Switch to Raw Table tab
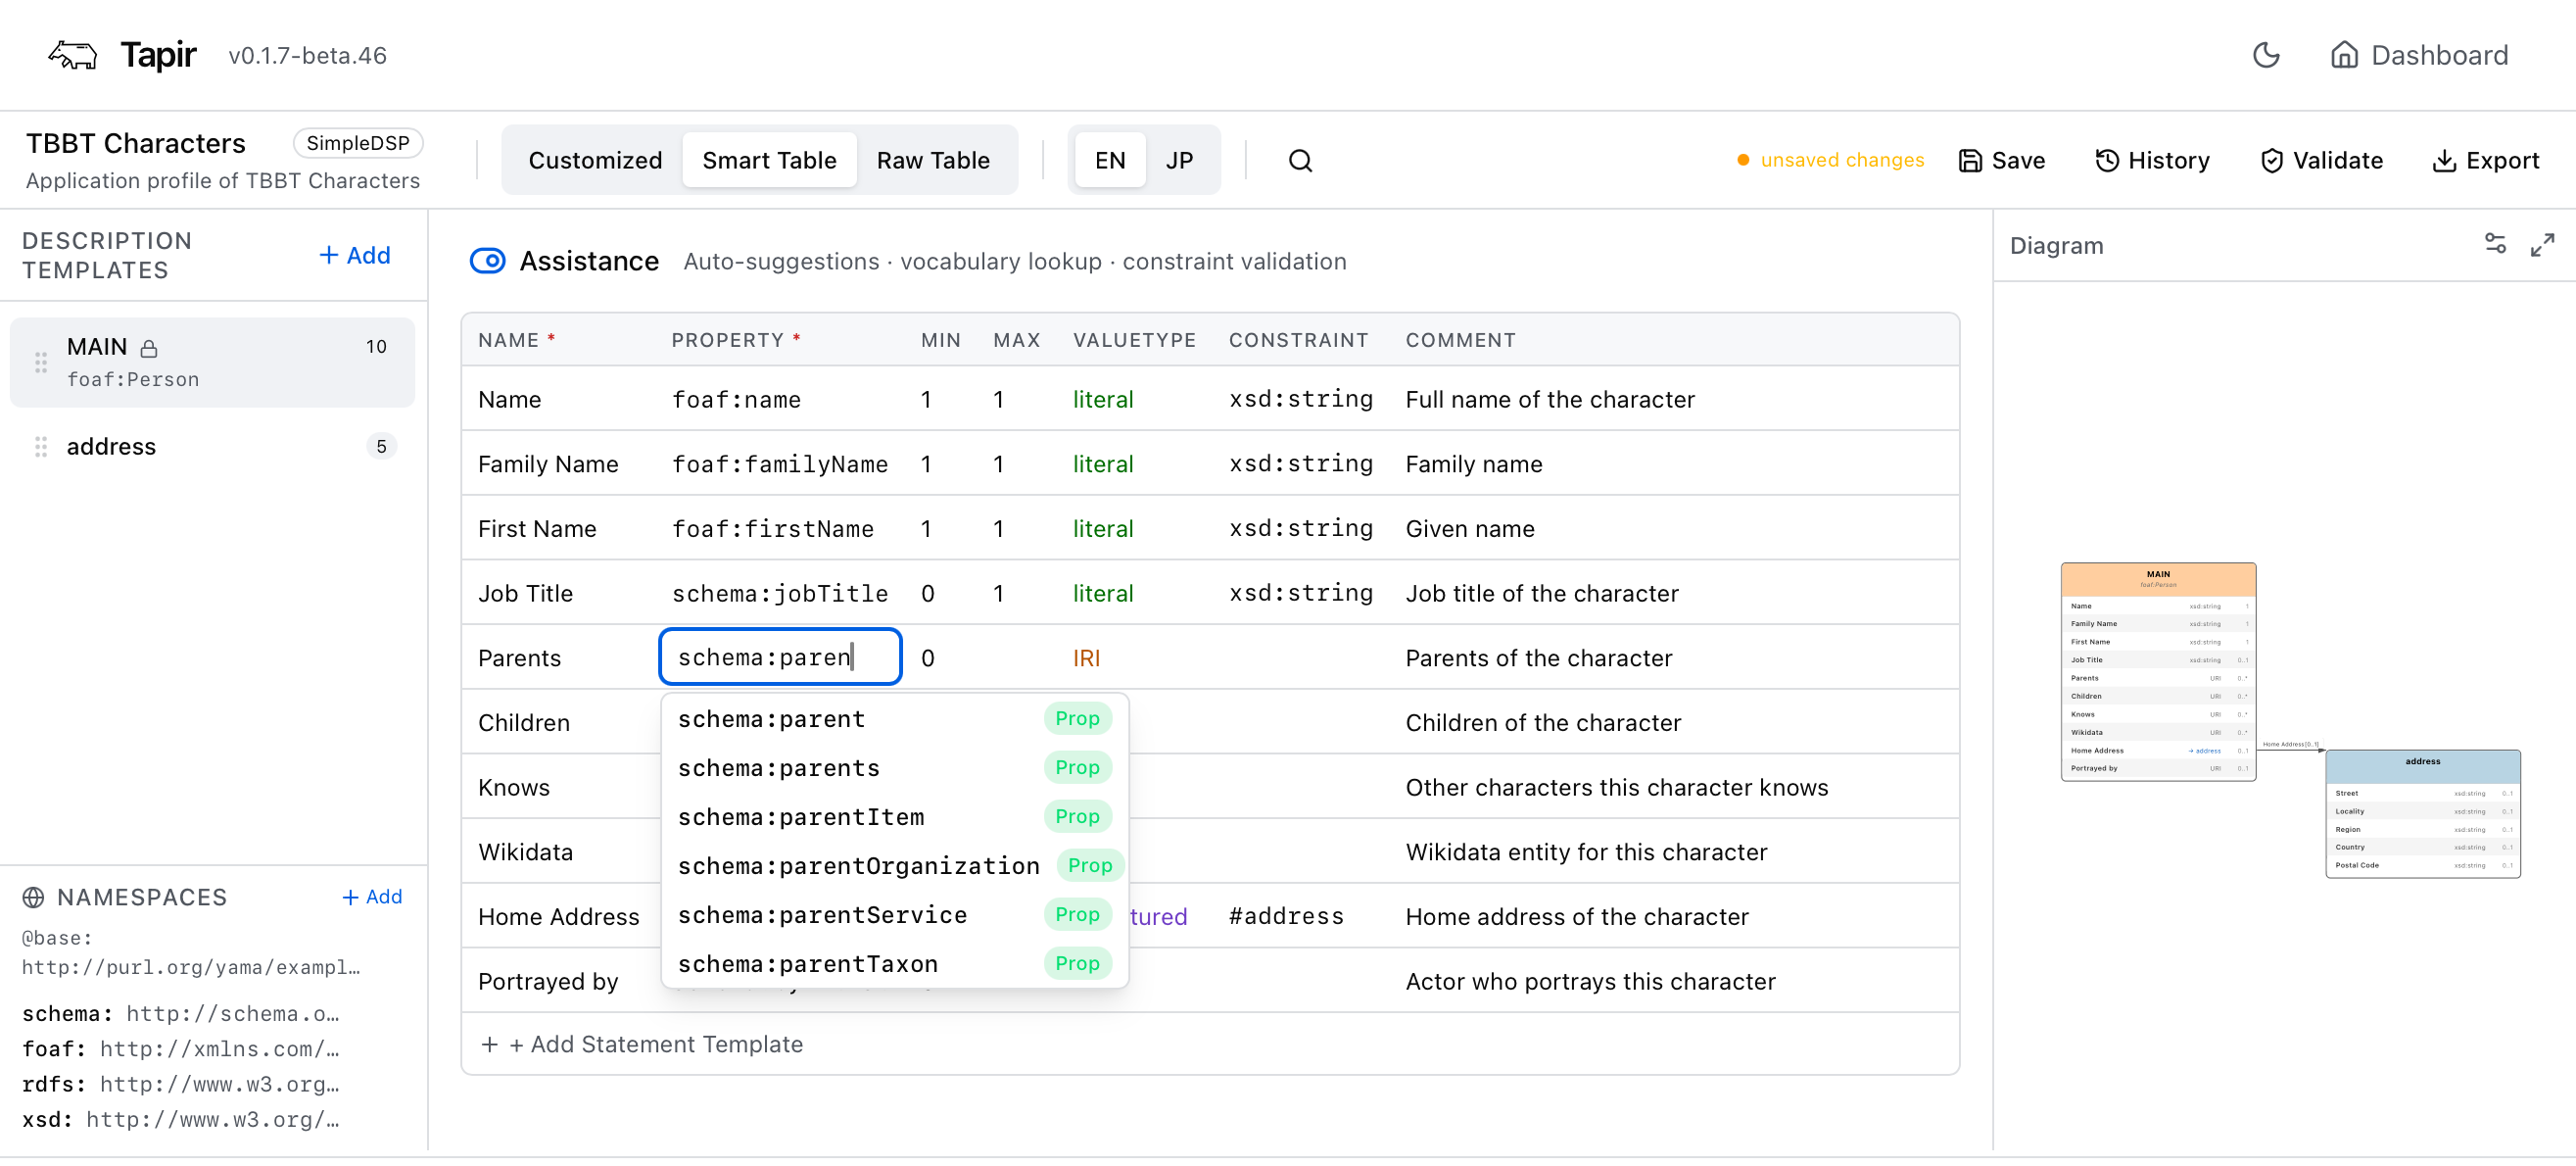This screenshot has height=1166, width=2576. click(x=932, y=160)
